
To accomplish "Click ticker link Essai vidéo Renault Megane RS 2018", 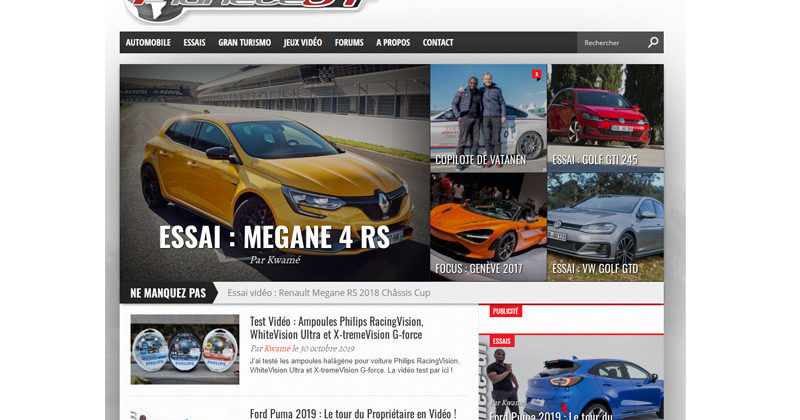I will coord(329,293).
